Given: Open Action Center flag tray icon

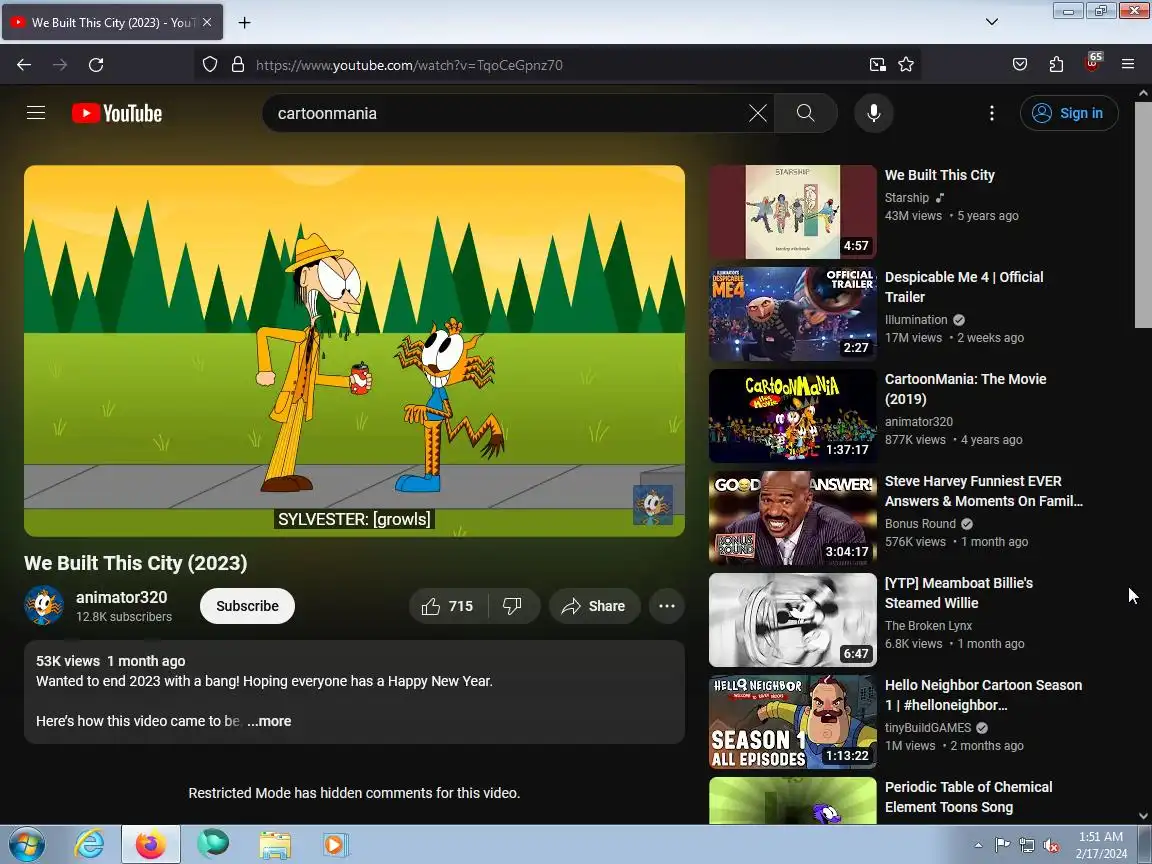Looking at the screenshot, I should (x=1002, y=846).
